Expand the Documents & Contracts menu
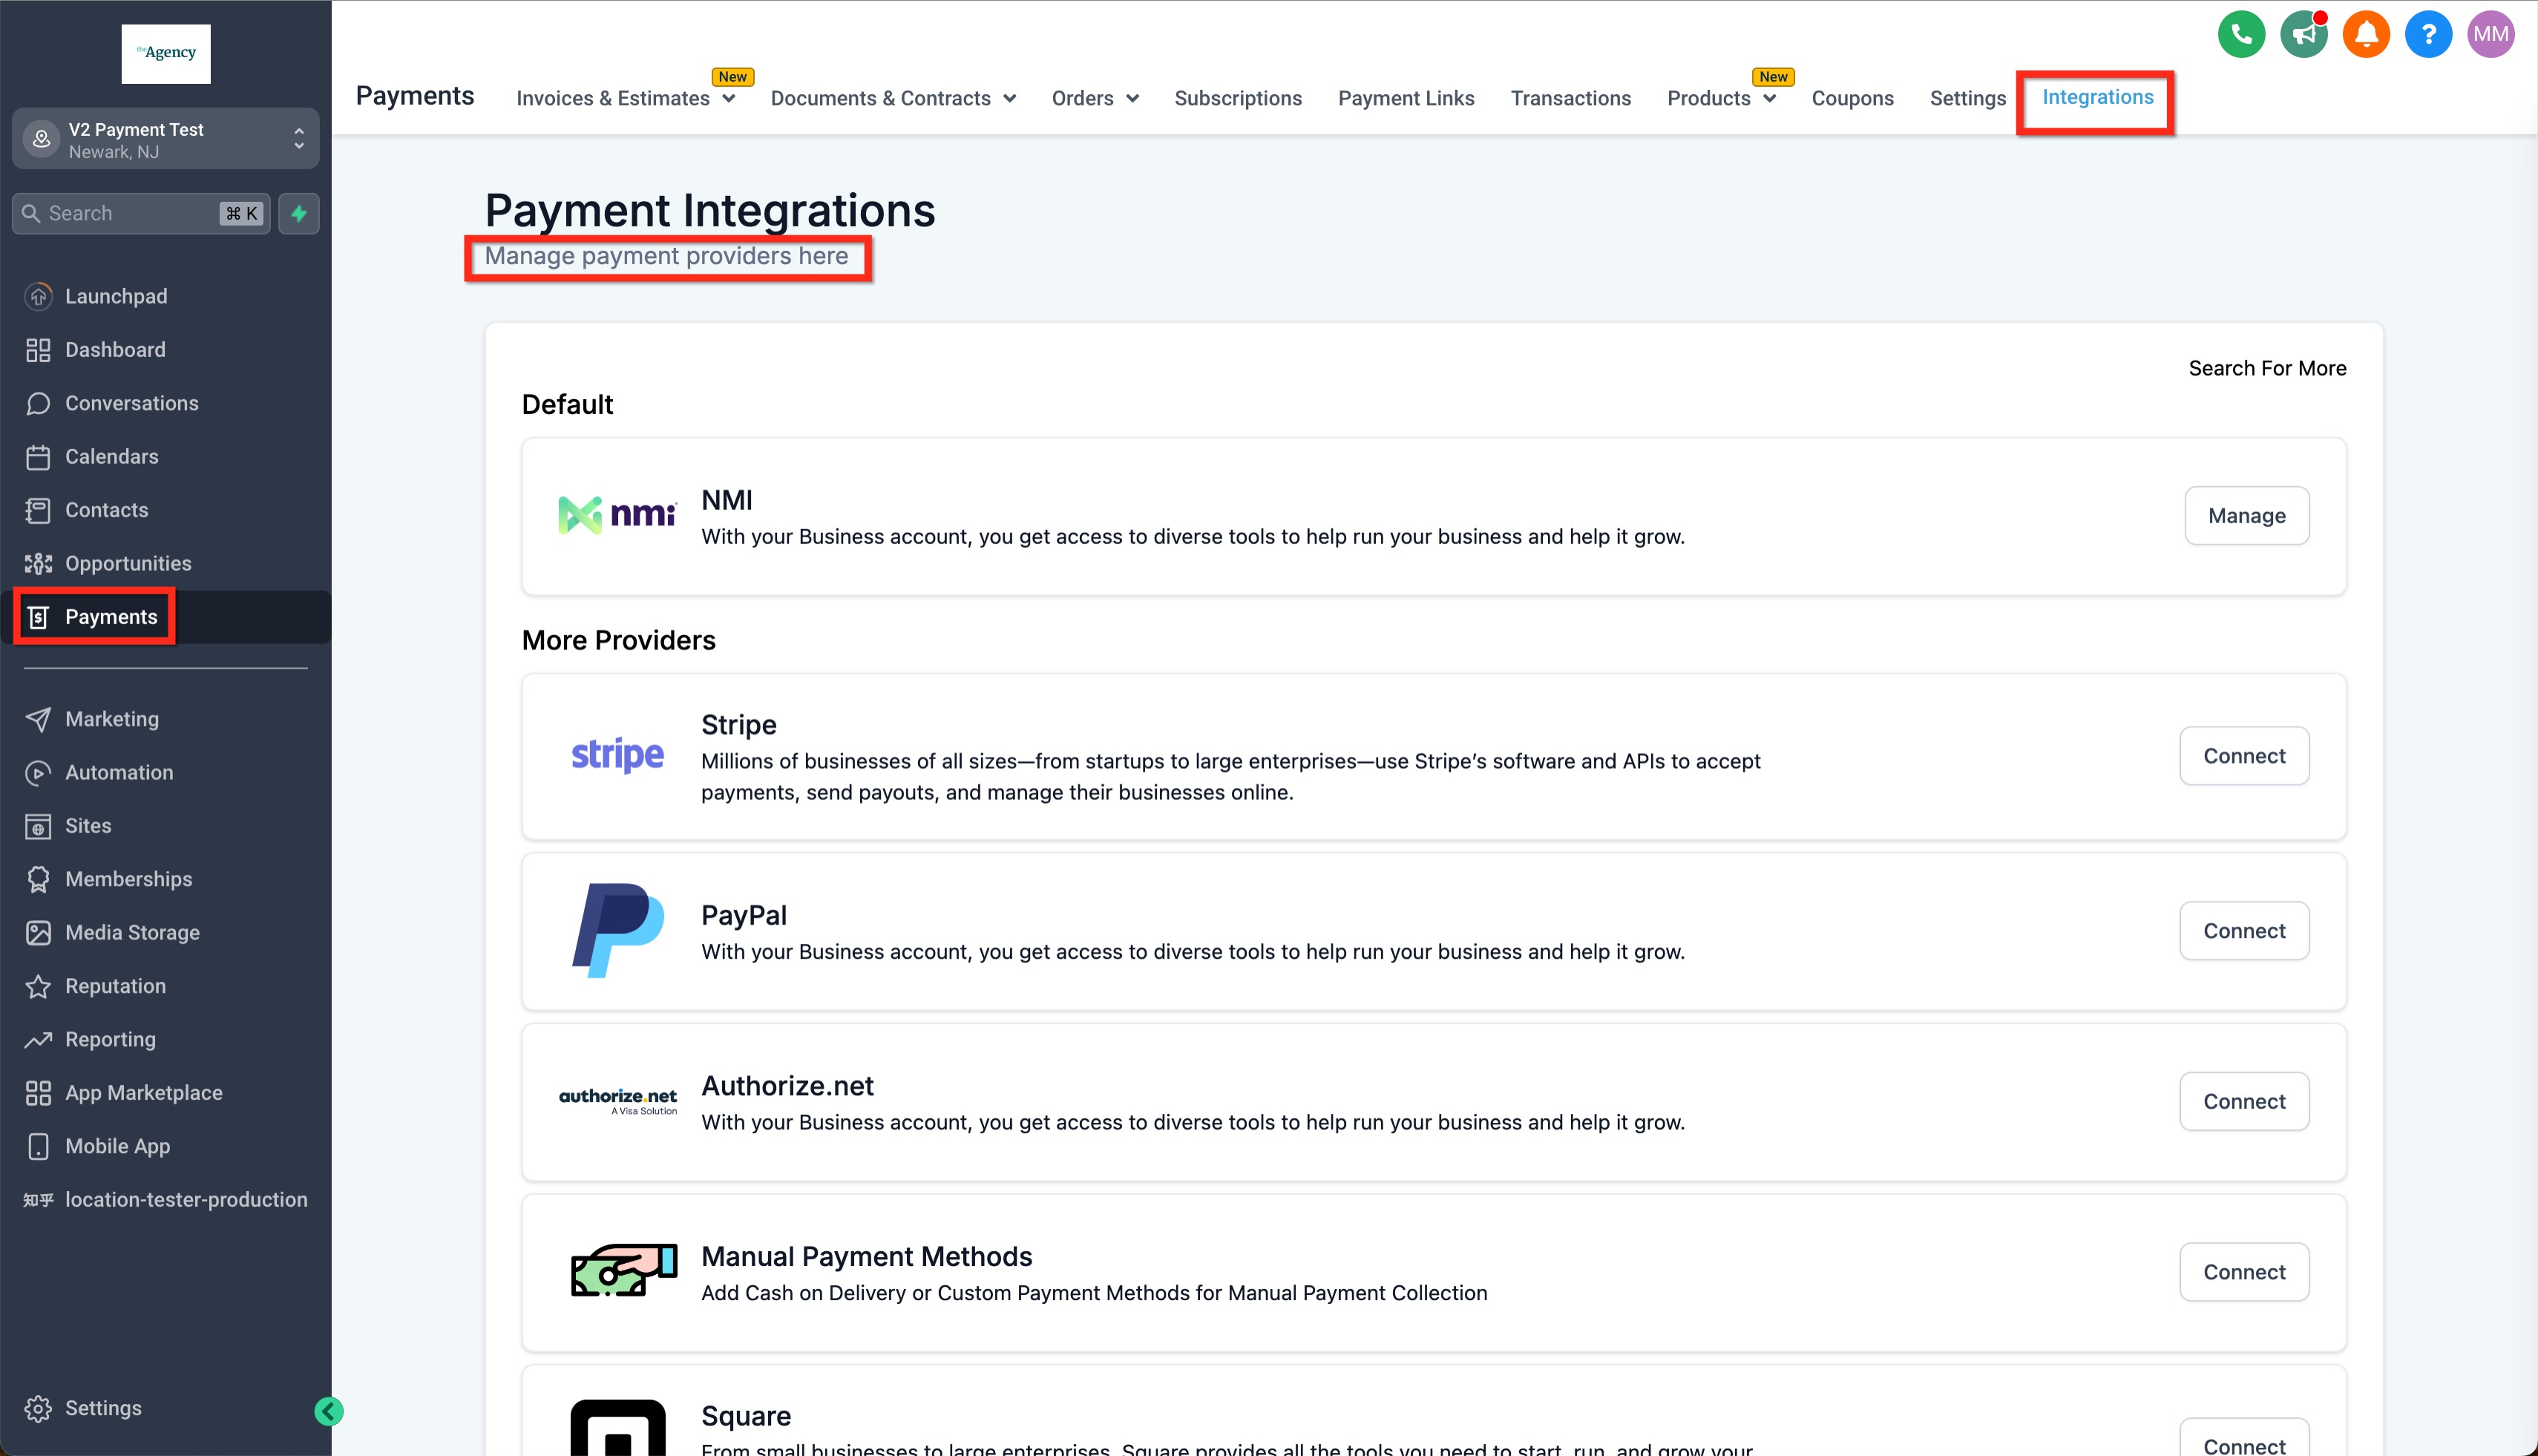Viewport: 2538px width, 1456px height. click(893, 98)
